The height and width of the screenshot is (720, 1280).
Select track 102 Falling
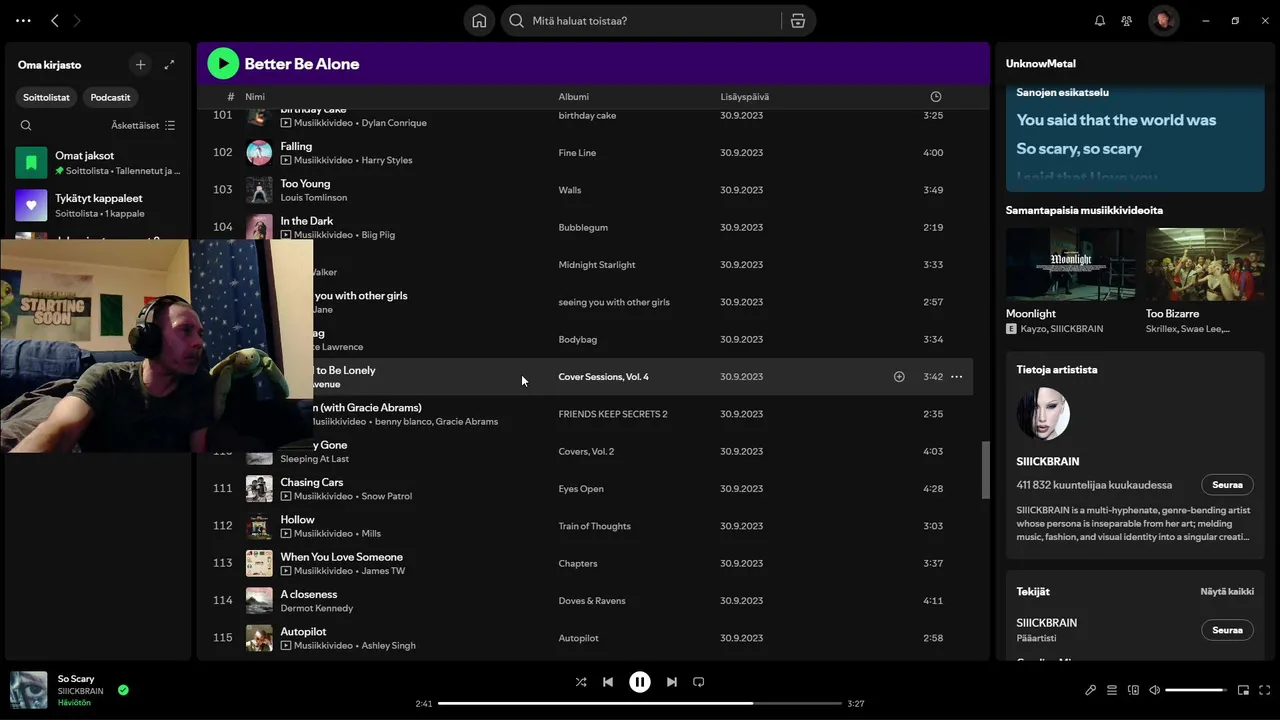585,152
